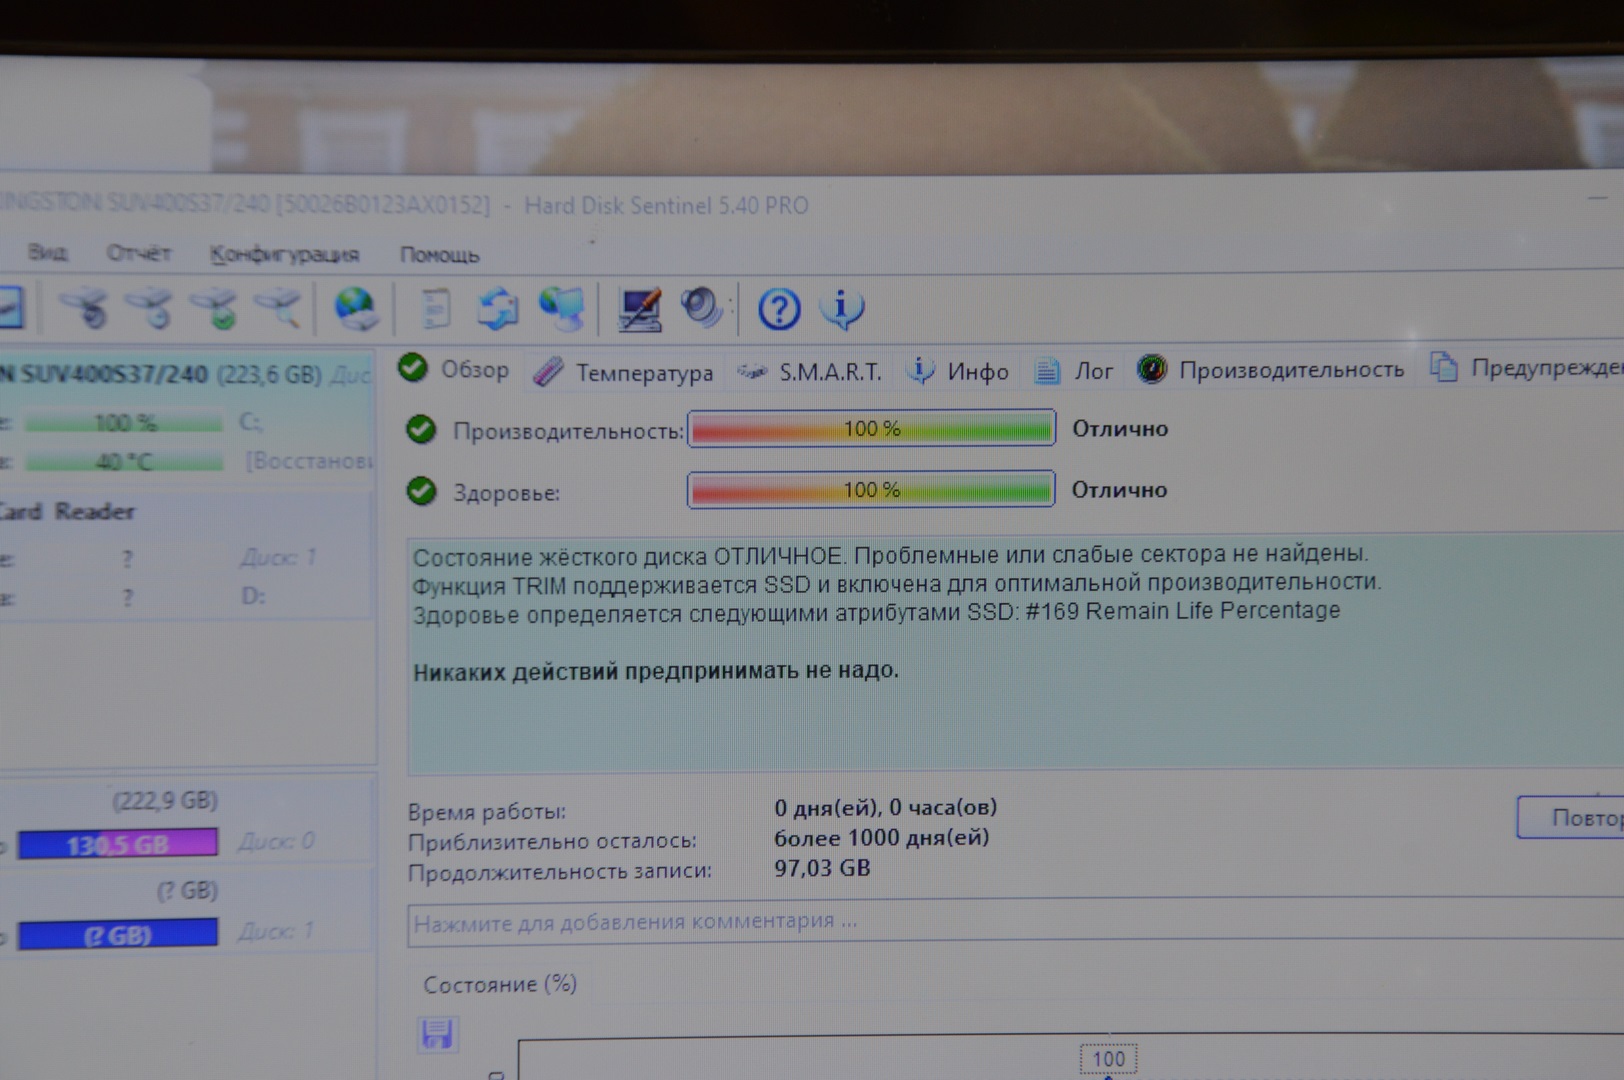Screen dimensions: 1624x1080
Task: Open help with blue question mark icon
Action: point(778,309)
